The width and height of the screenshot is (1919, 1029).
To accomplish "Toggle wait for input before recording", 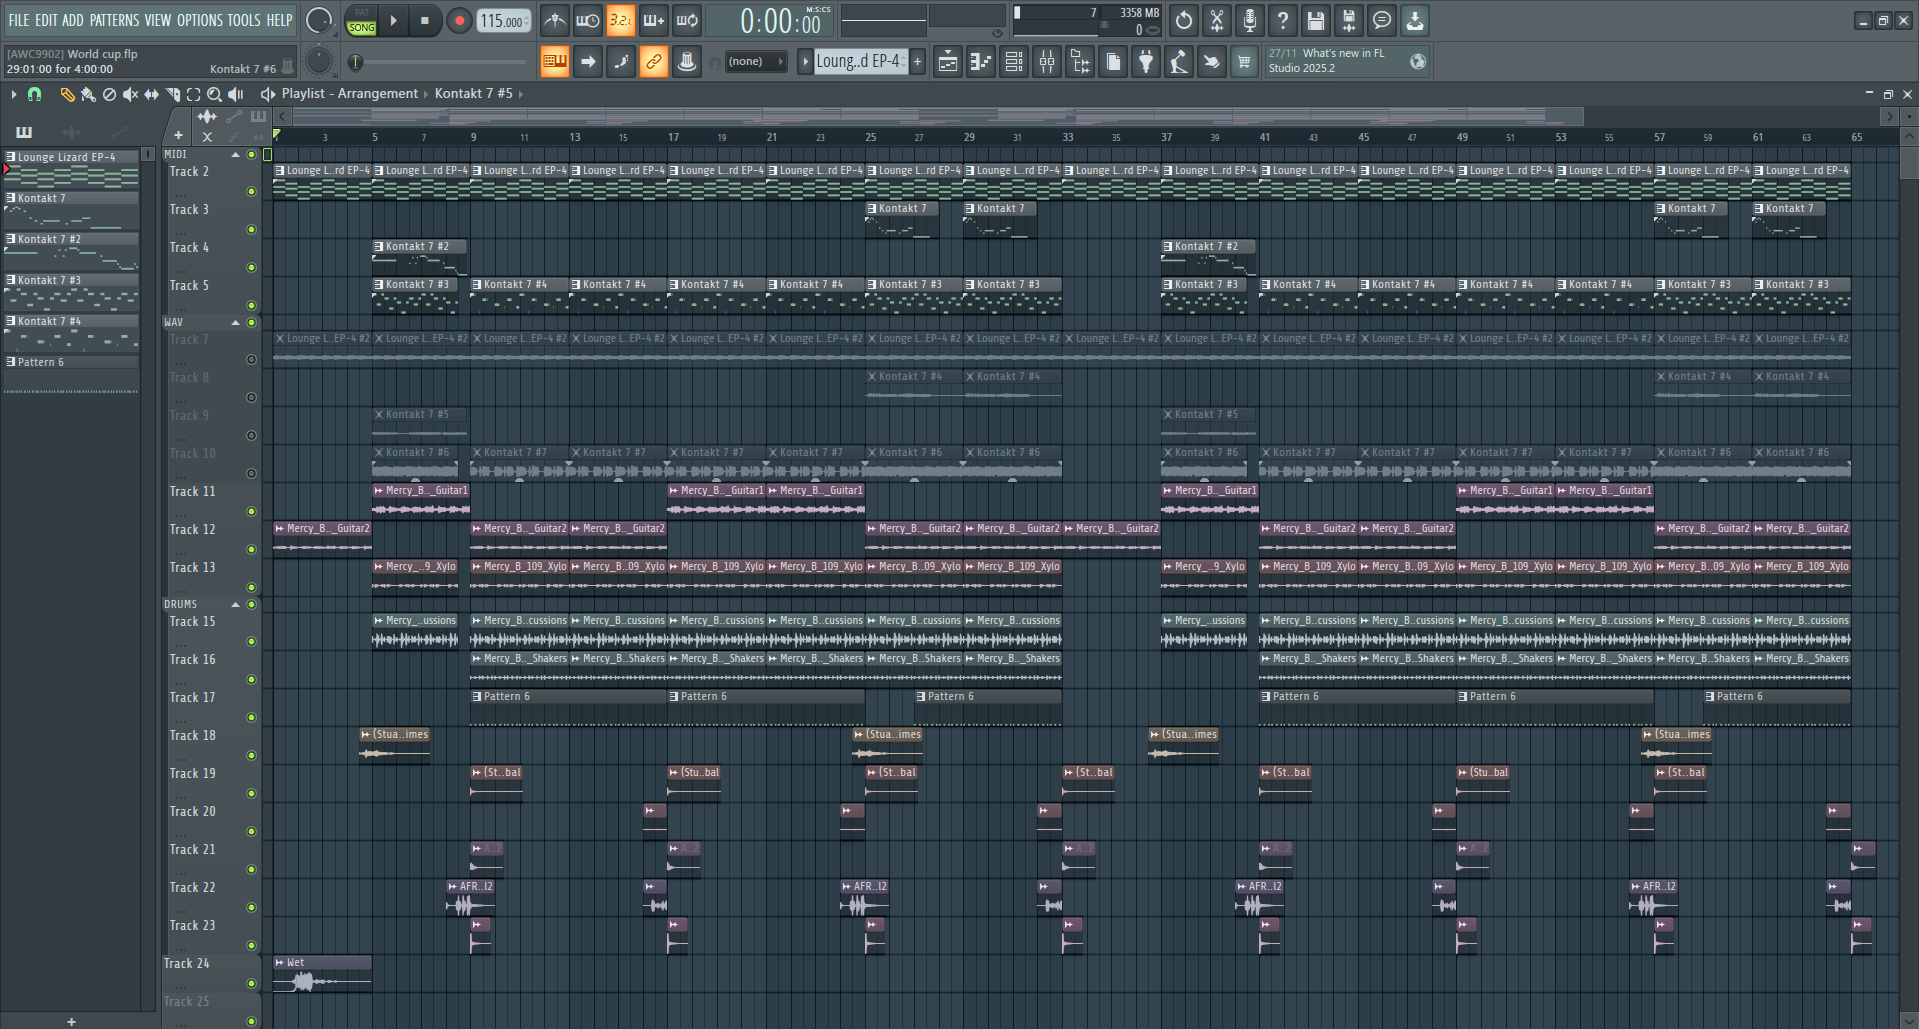I will tap(588, 20).
